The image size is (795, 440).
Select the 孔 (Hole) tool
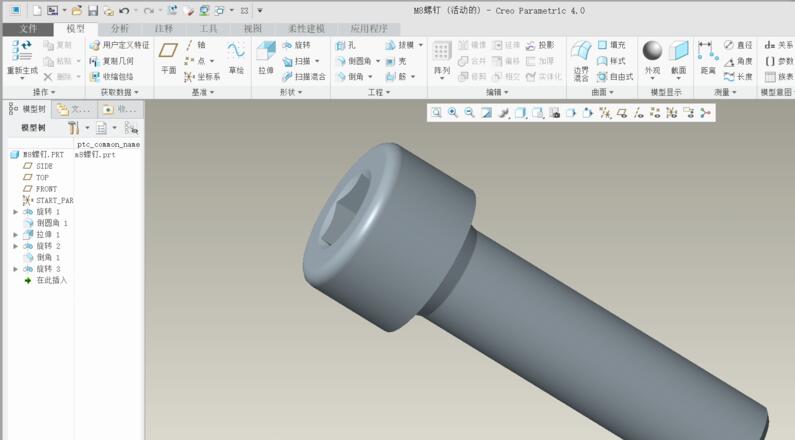(346, 45)
